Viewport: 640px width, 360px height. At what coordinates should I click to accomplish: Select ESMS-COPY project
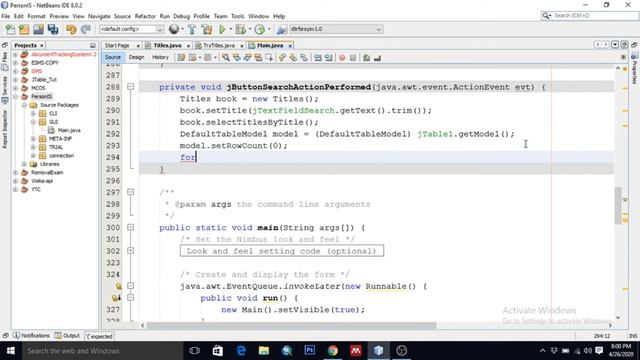tap(44, 62)
